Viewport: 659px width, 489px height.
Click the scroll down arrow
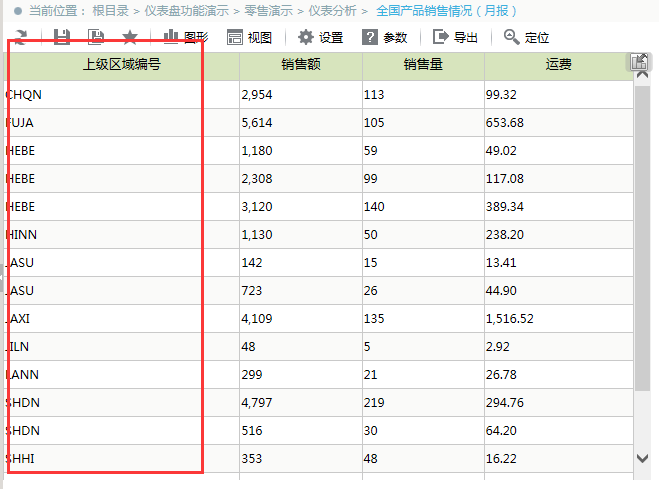click(642, 458)
